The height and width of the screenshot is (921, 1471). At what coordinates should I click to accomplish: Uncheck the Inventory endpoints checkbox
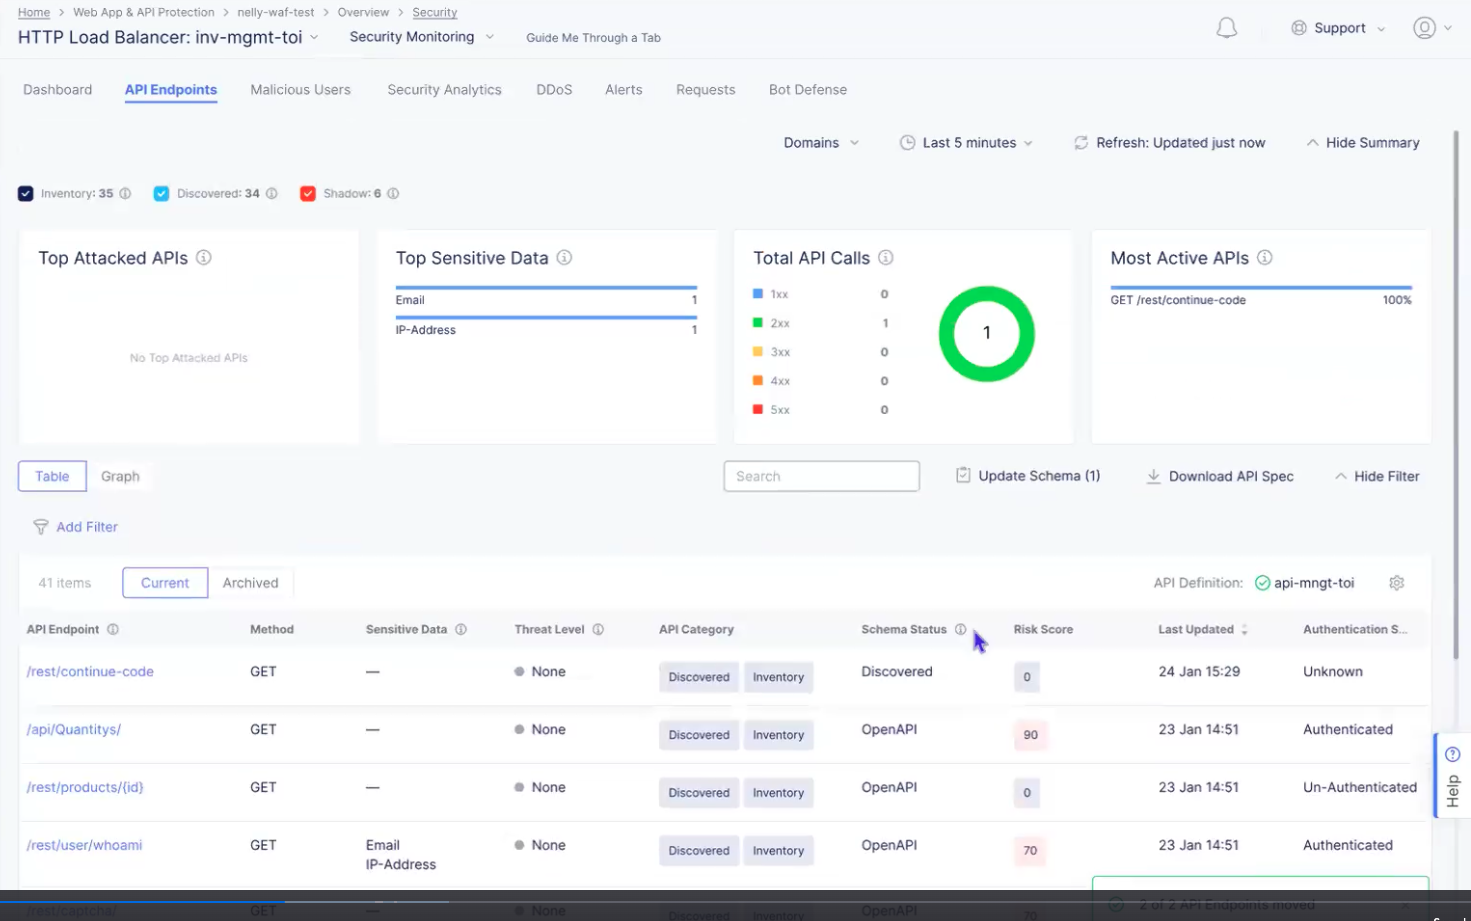tap(25, 193)
